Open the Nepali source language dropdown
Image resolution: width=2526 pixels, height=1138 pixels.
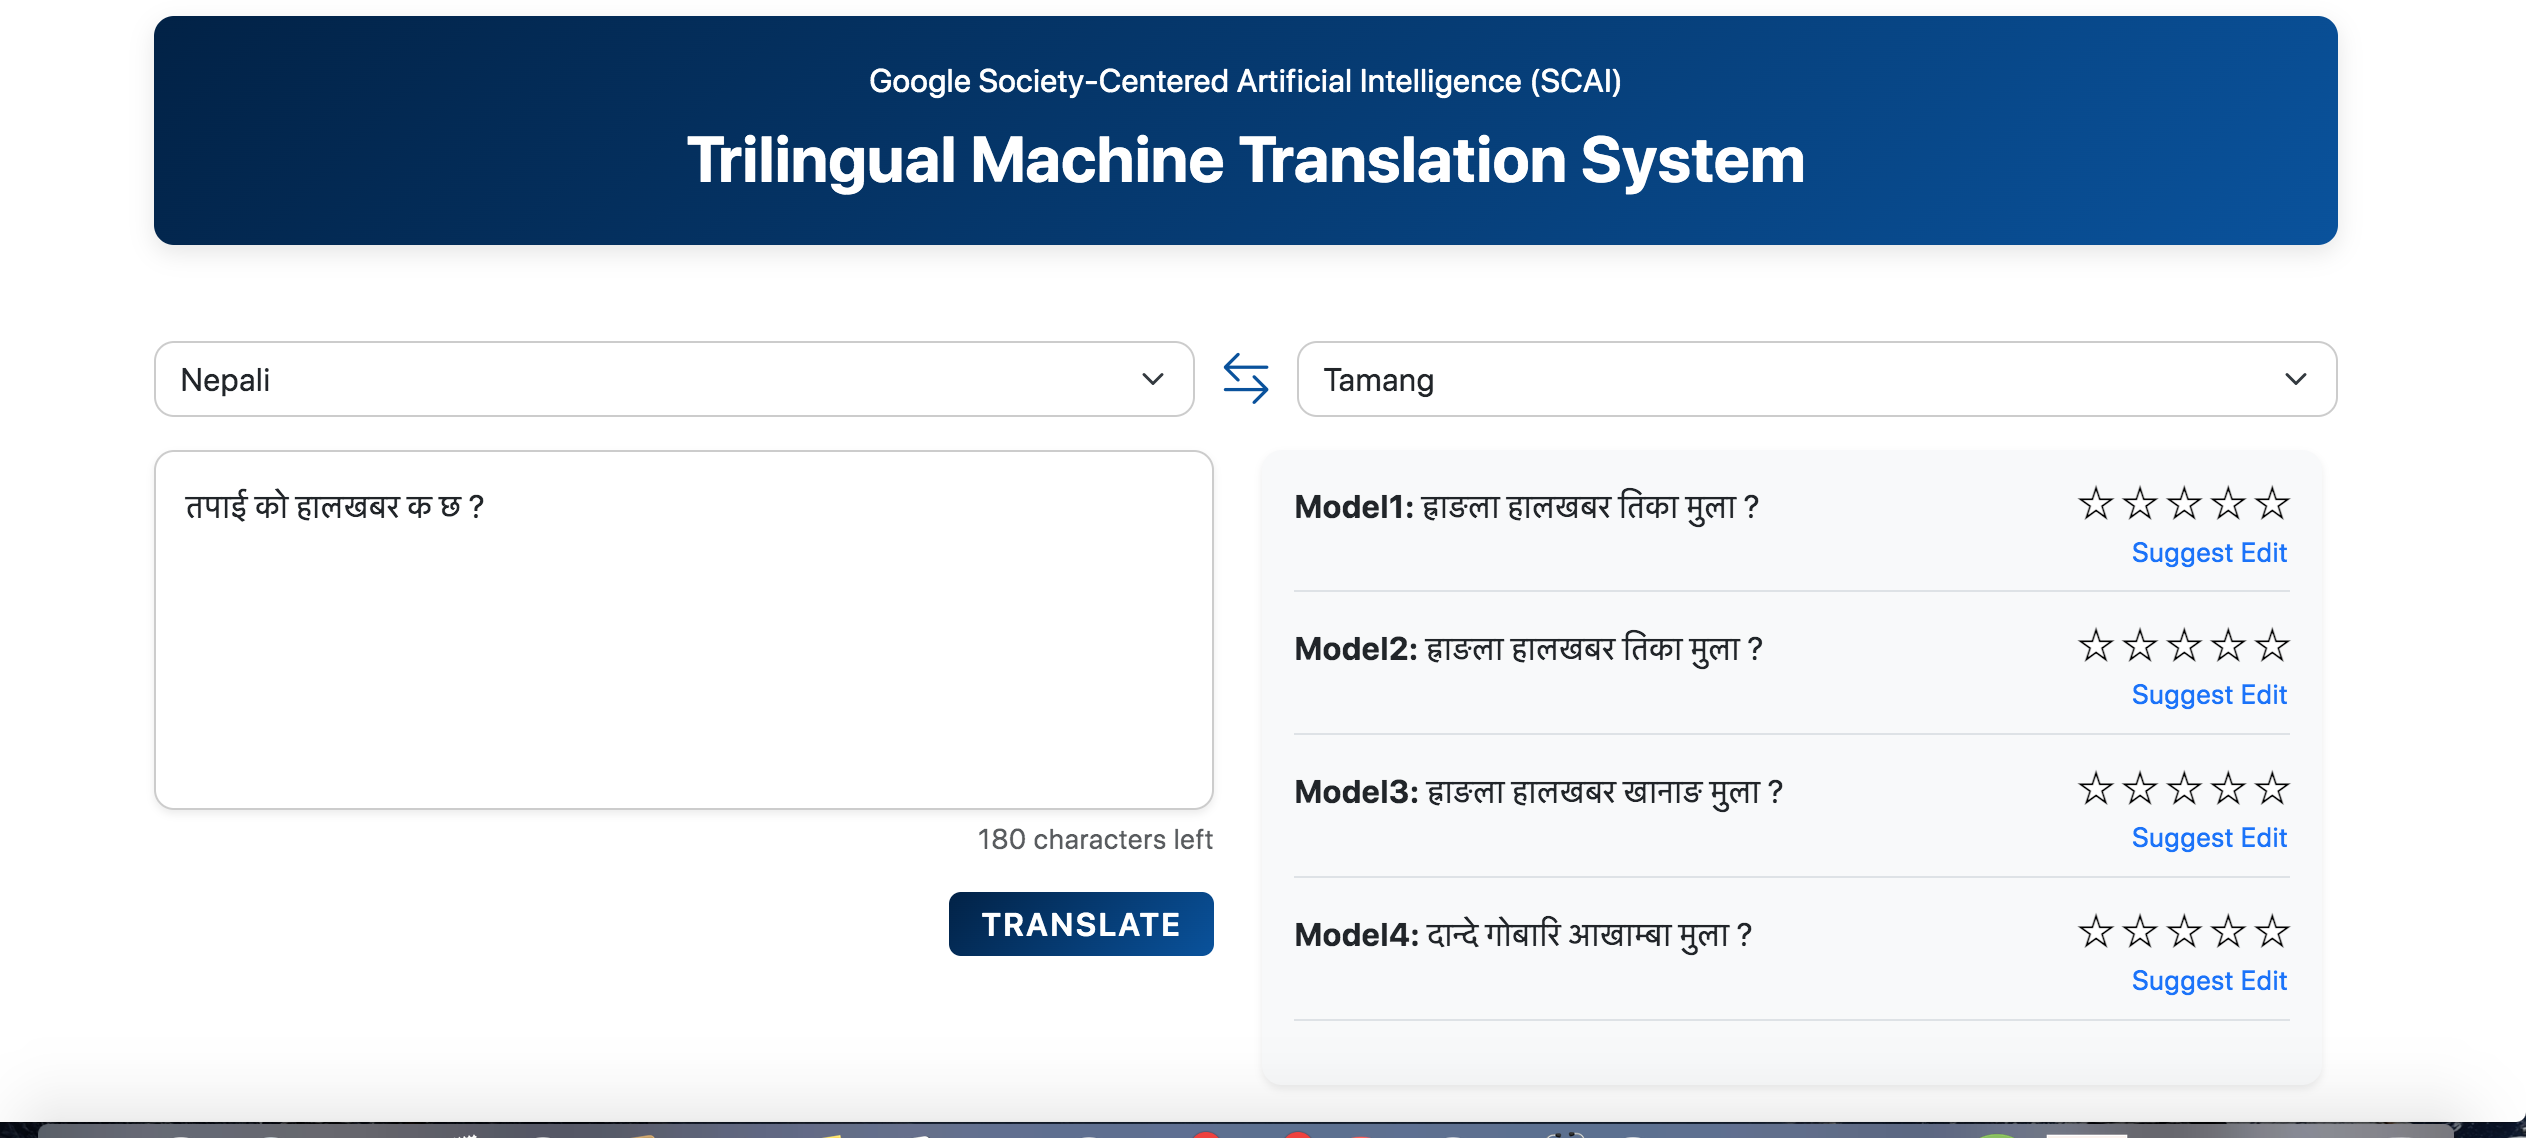coord(673,379)
